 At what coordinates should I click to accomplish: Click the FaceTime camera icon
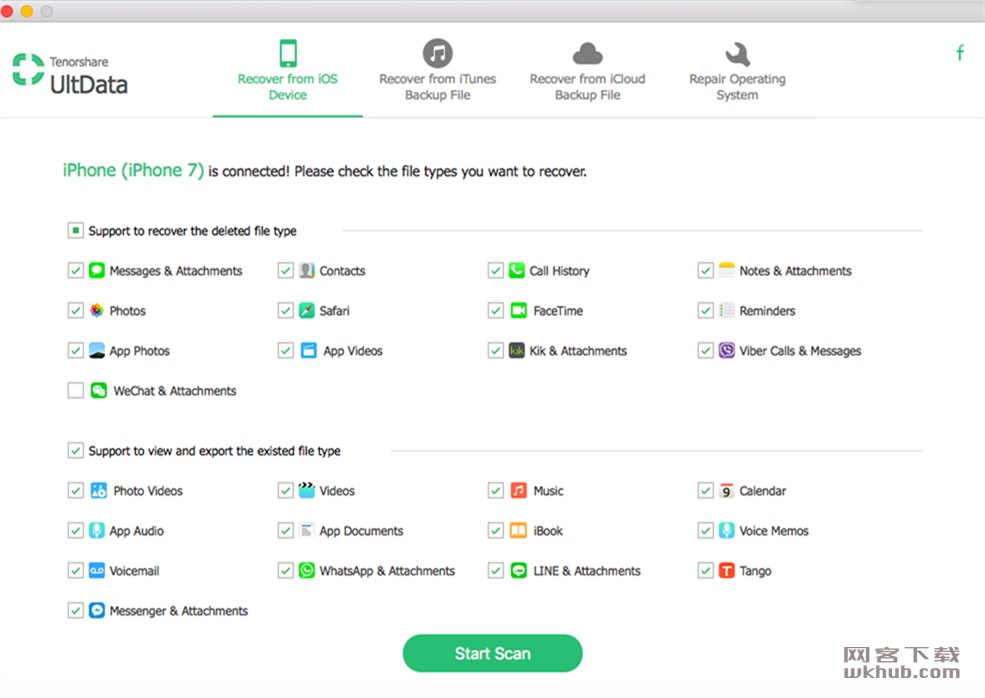point(518,311)
